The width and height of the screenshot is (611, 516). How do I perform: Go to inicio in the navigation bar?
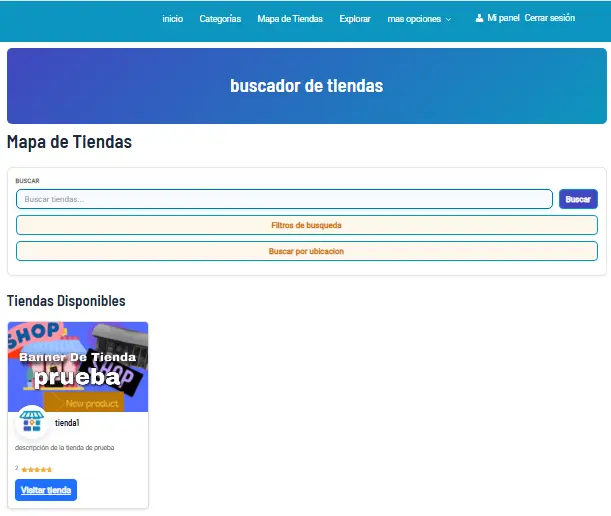[172, 19]
